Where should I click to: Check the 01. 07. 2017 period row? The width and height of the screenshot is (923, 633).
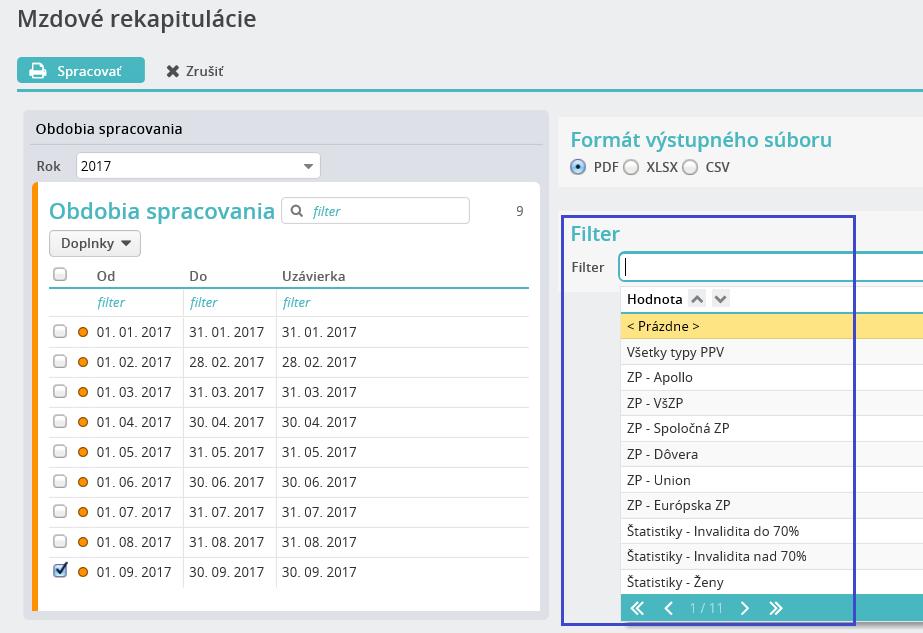[60, 511]
